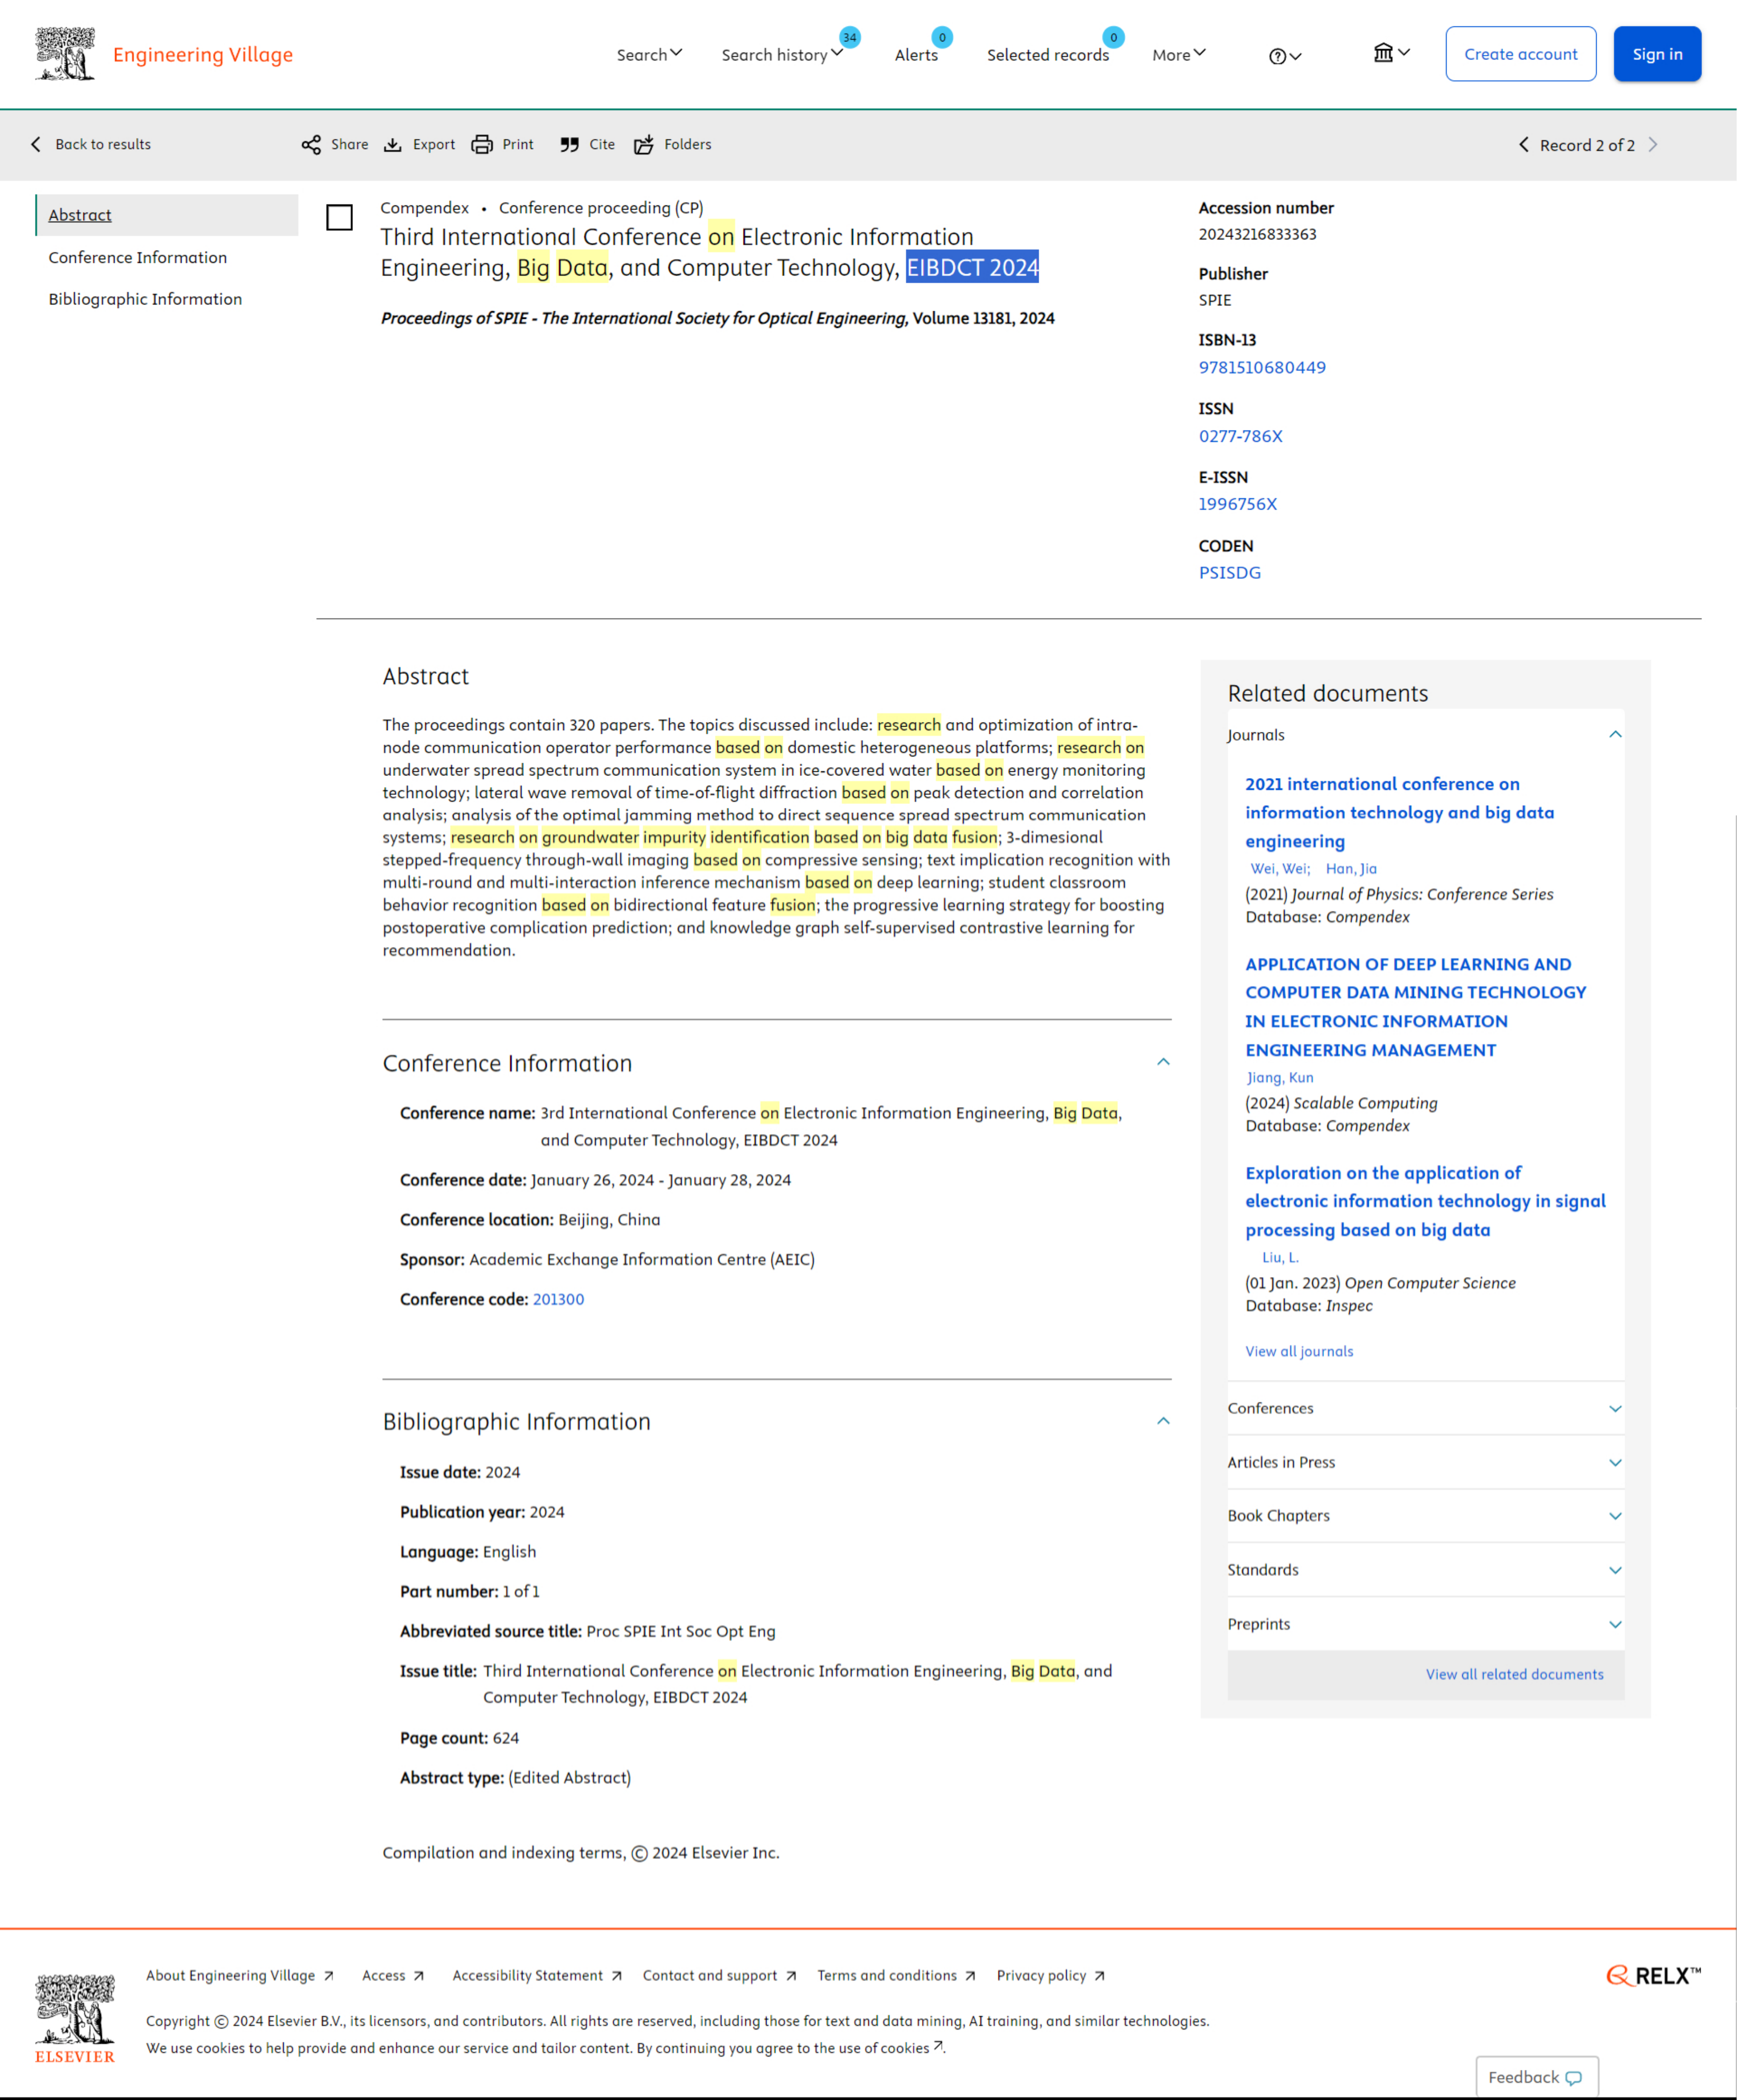
Task: Click the Engineering Village tree logo
Action: coord(65,54)
